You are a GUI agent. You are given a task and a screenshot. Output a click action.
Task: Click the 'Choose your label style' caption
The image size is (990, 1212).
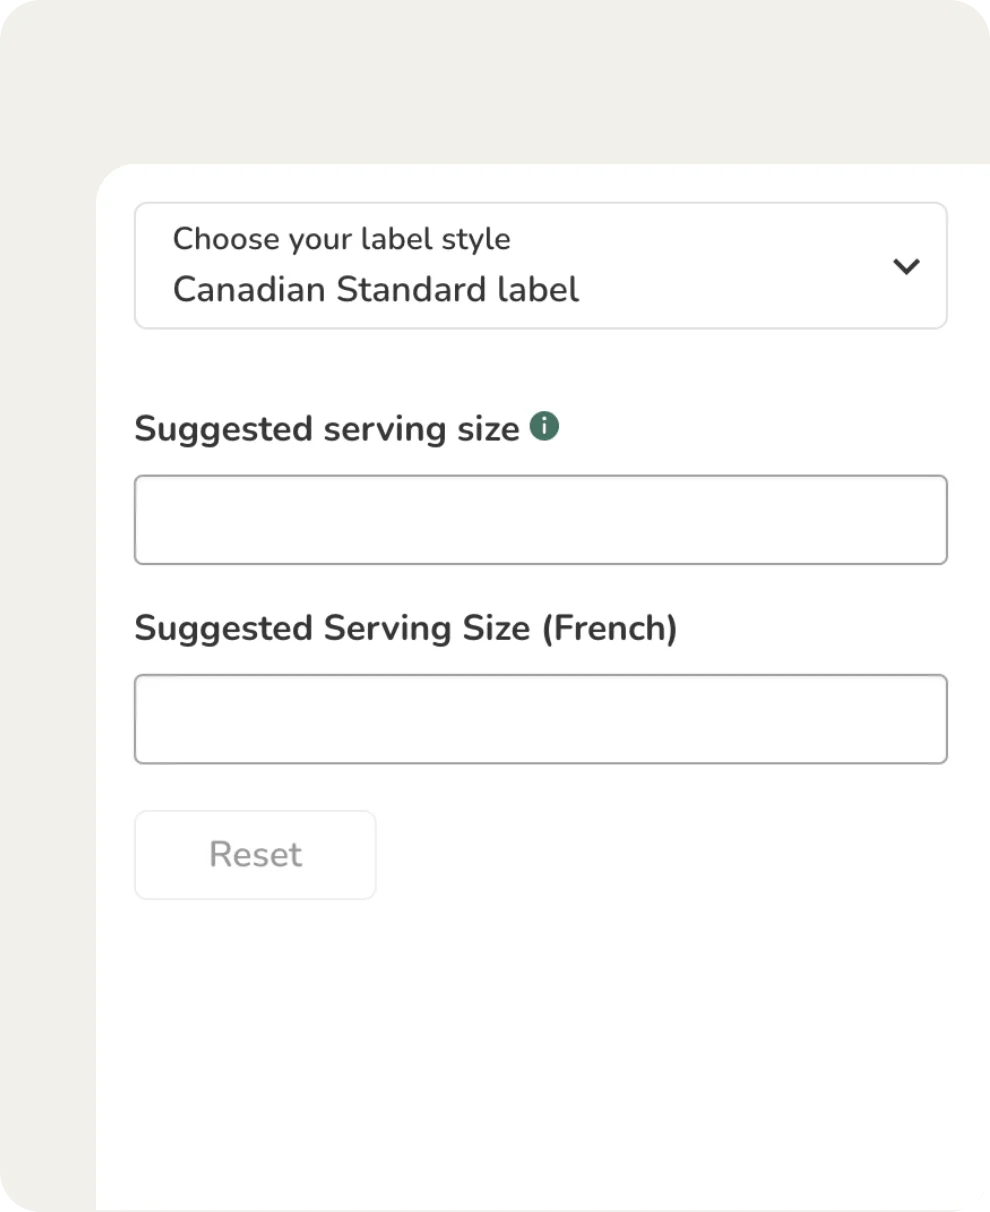click(x=341, y=239)
